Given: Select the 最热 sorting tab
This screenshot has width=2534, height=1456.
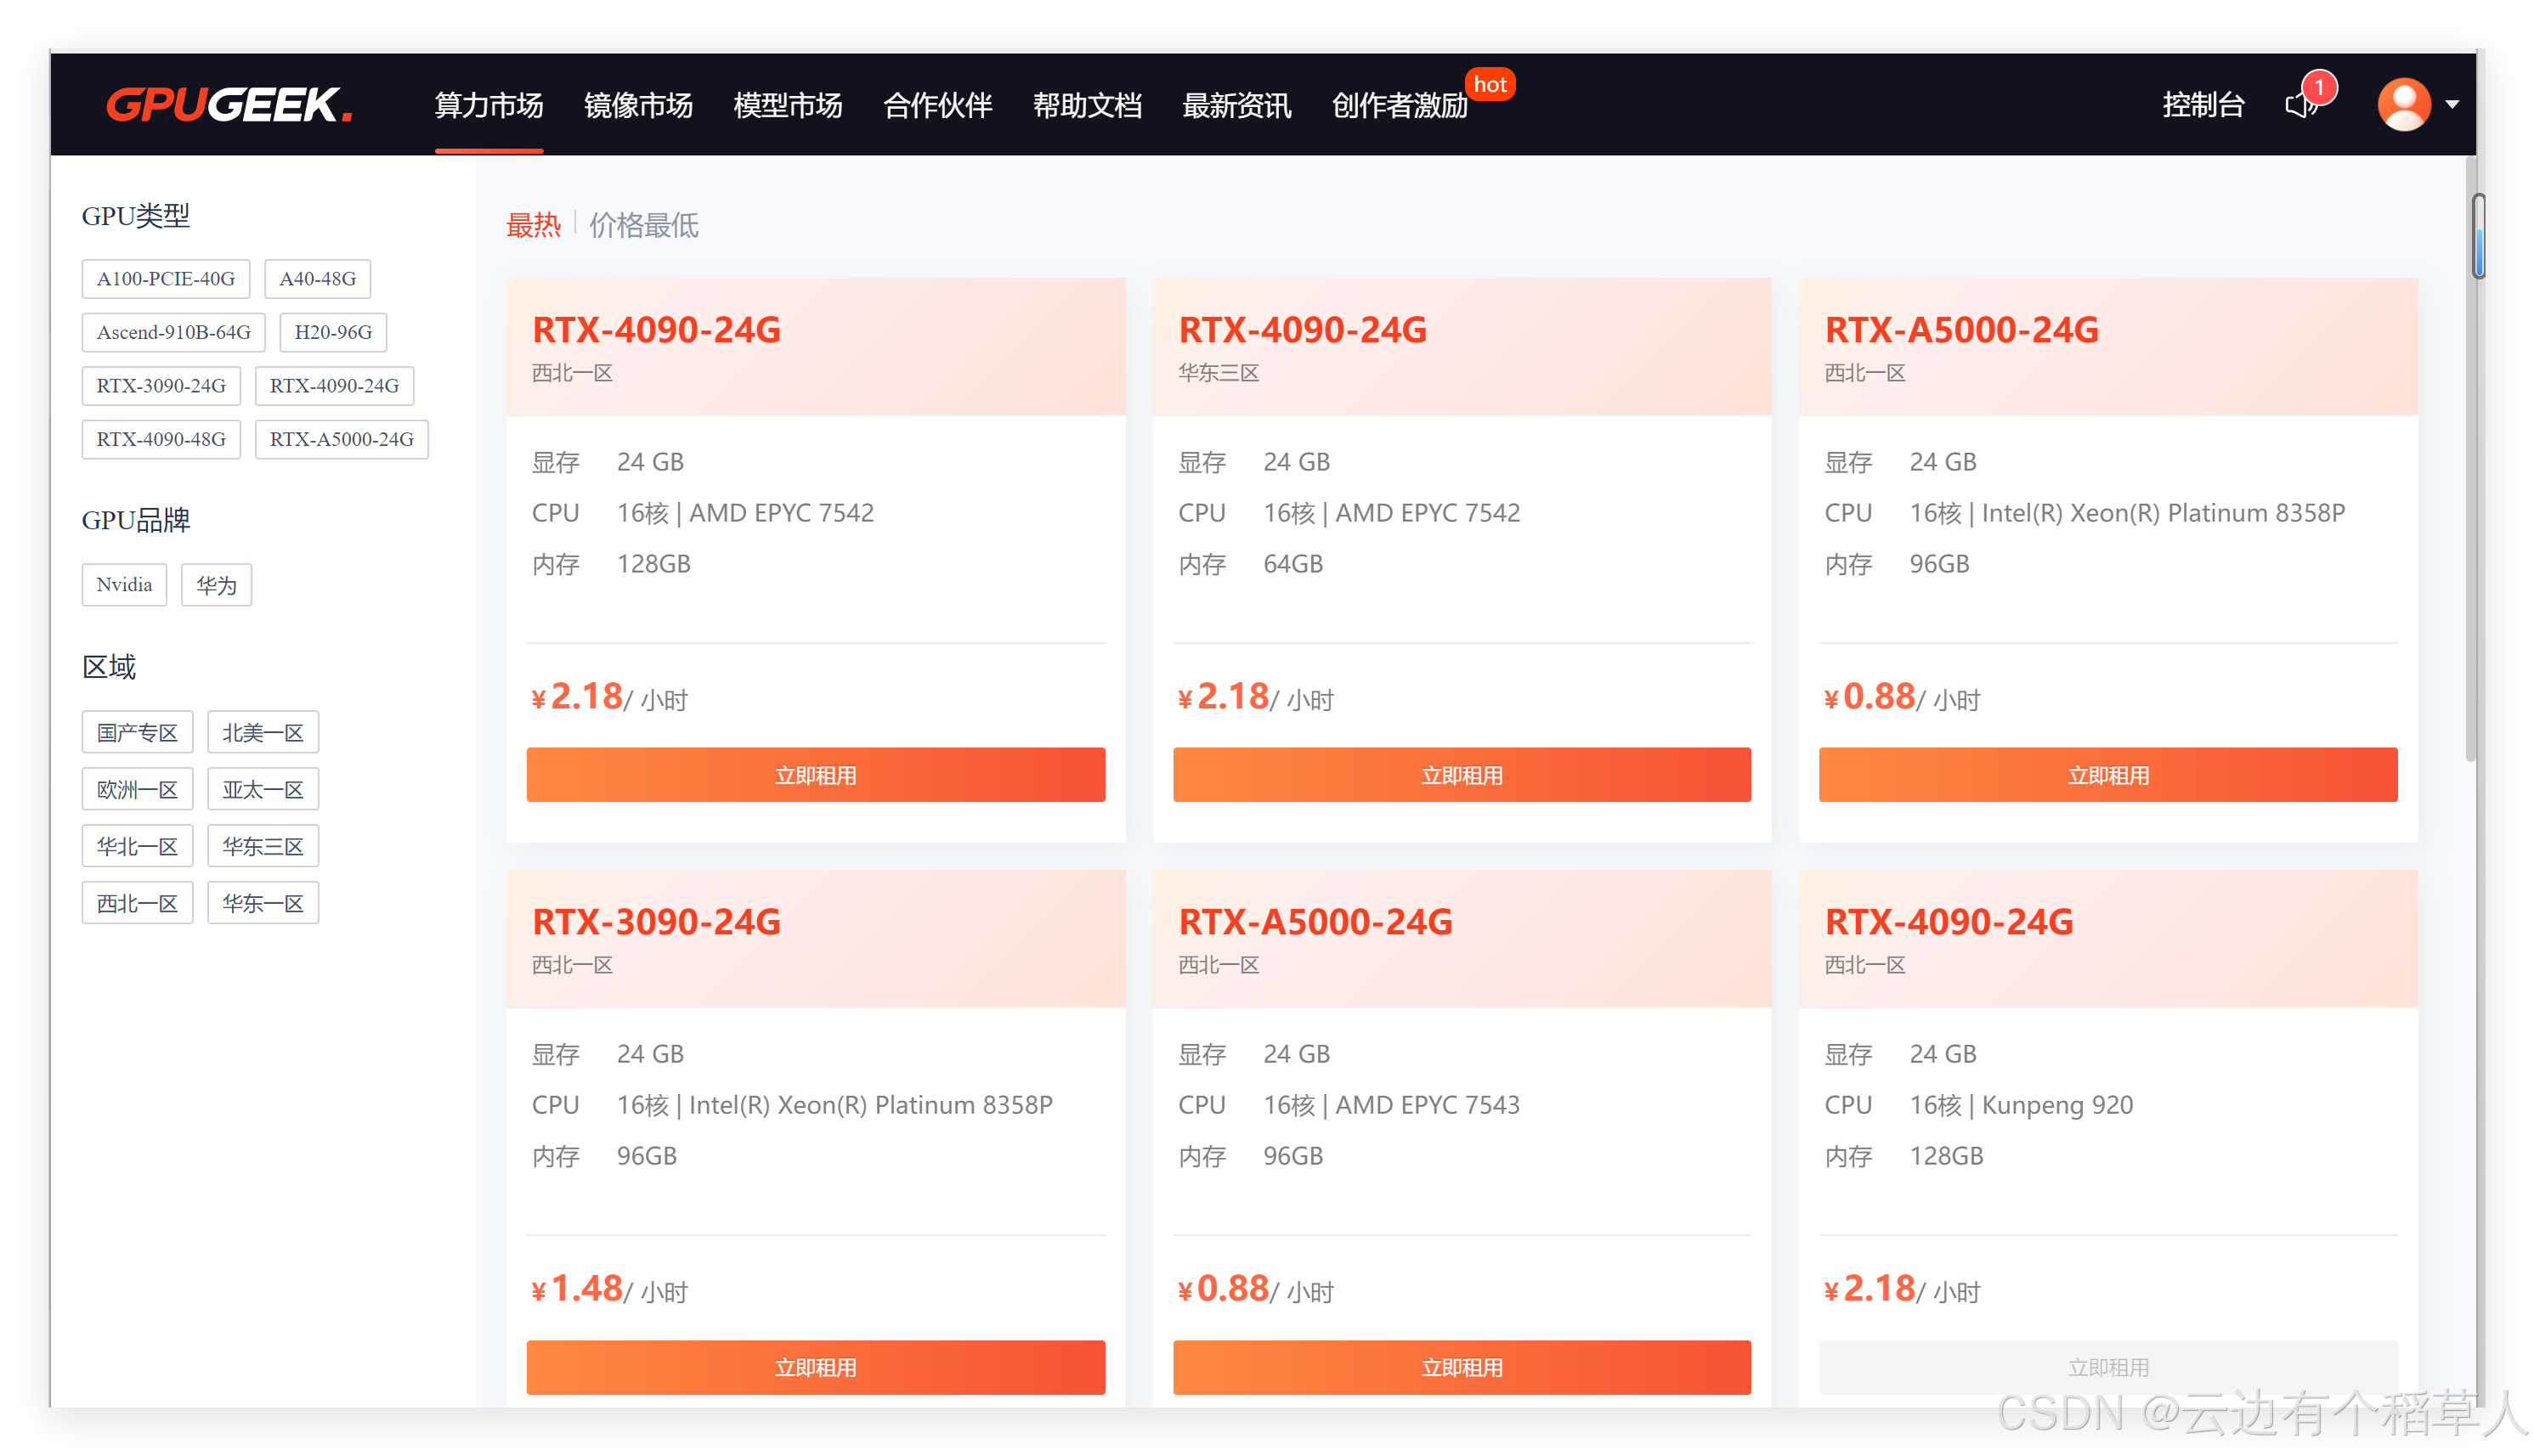Looking at the screenshot, I should [533, 225].
